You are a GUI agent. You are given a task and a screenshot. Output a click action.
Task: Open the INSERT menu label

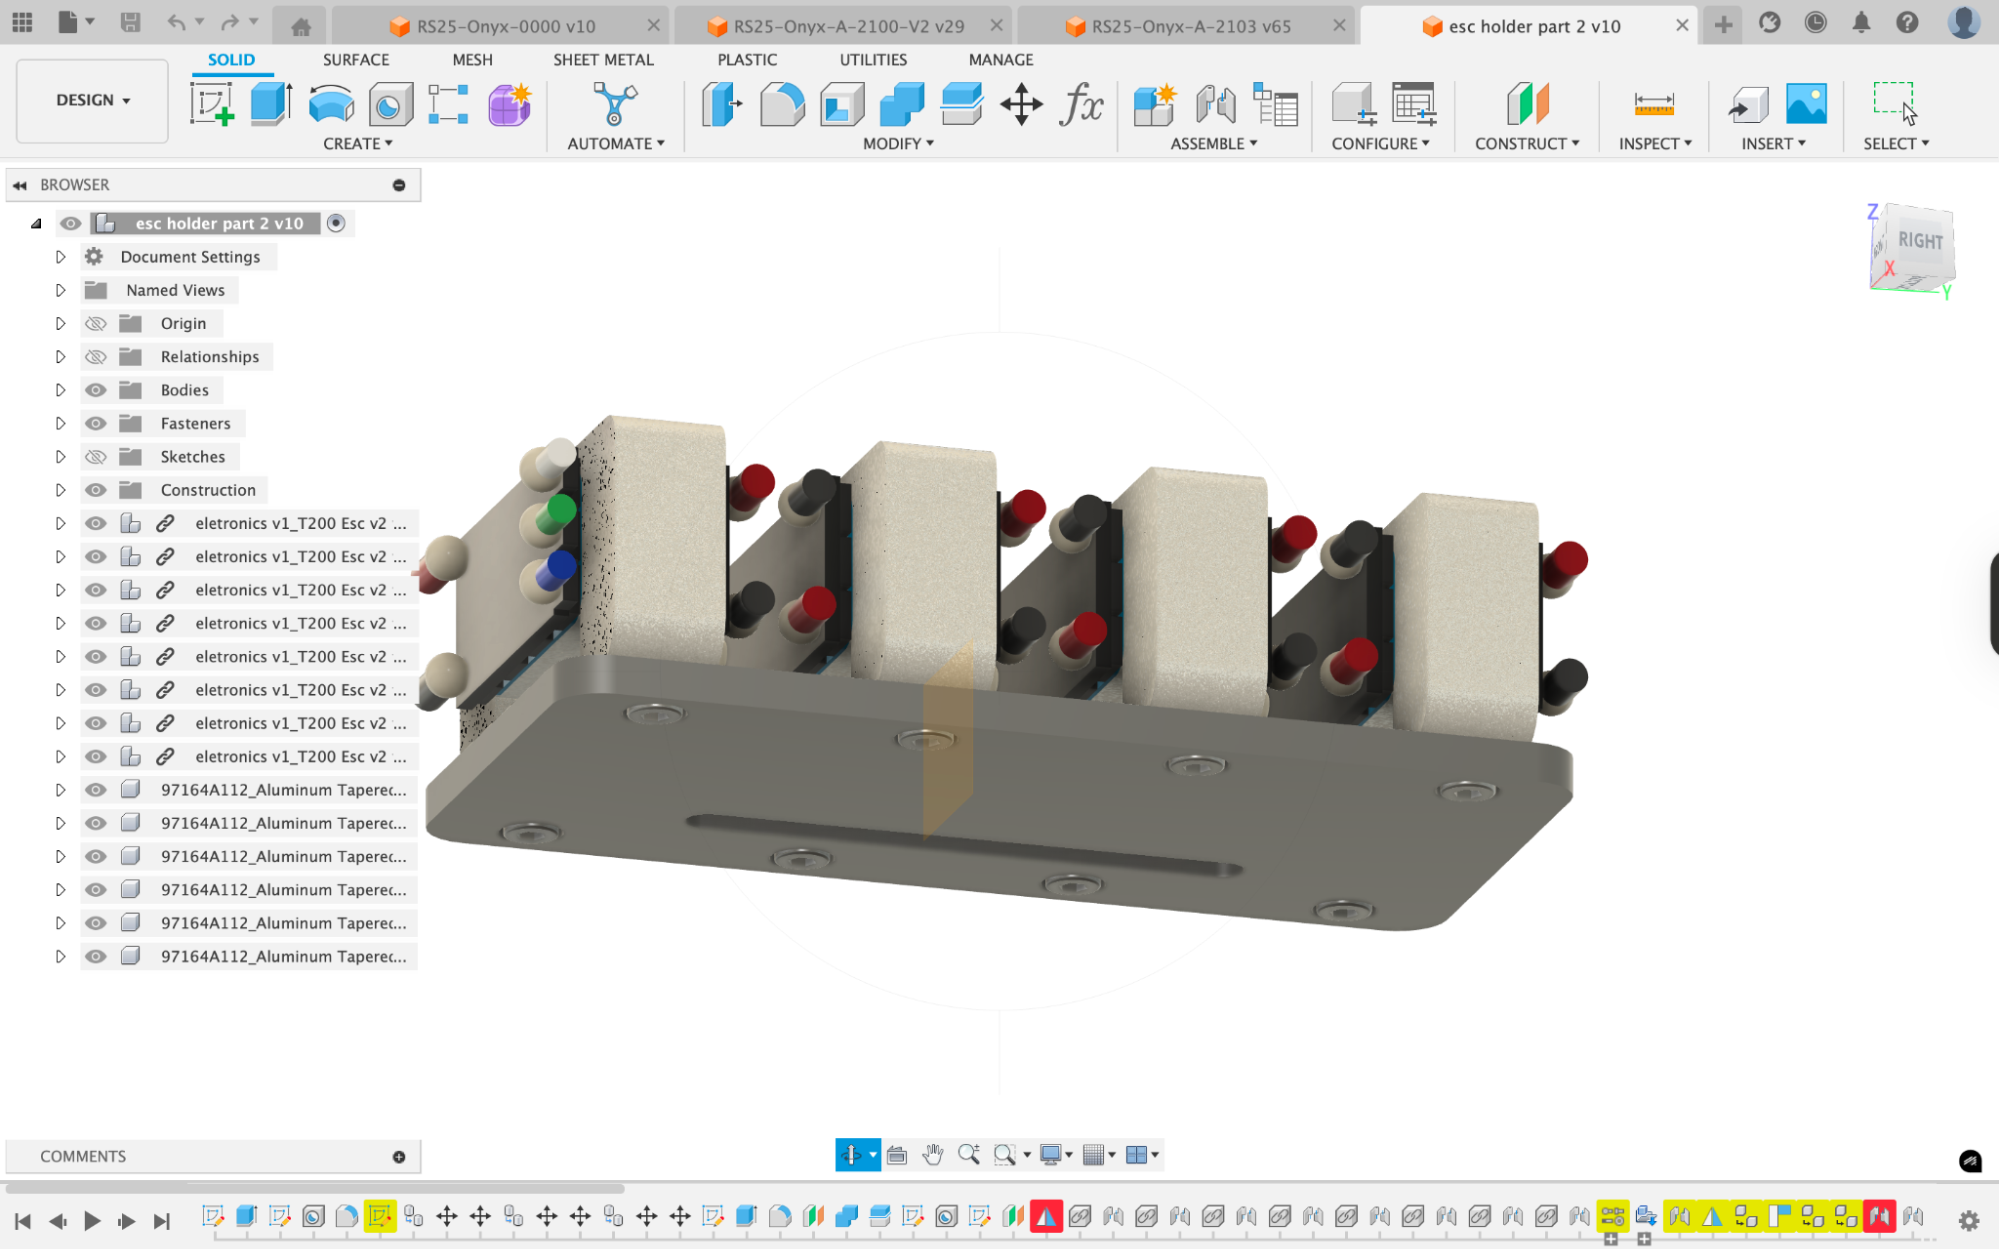(1773, 144)
